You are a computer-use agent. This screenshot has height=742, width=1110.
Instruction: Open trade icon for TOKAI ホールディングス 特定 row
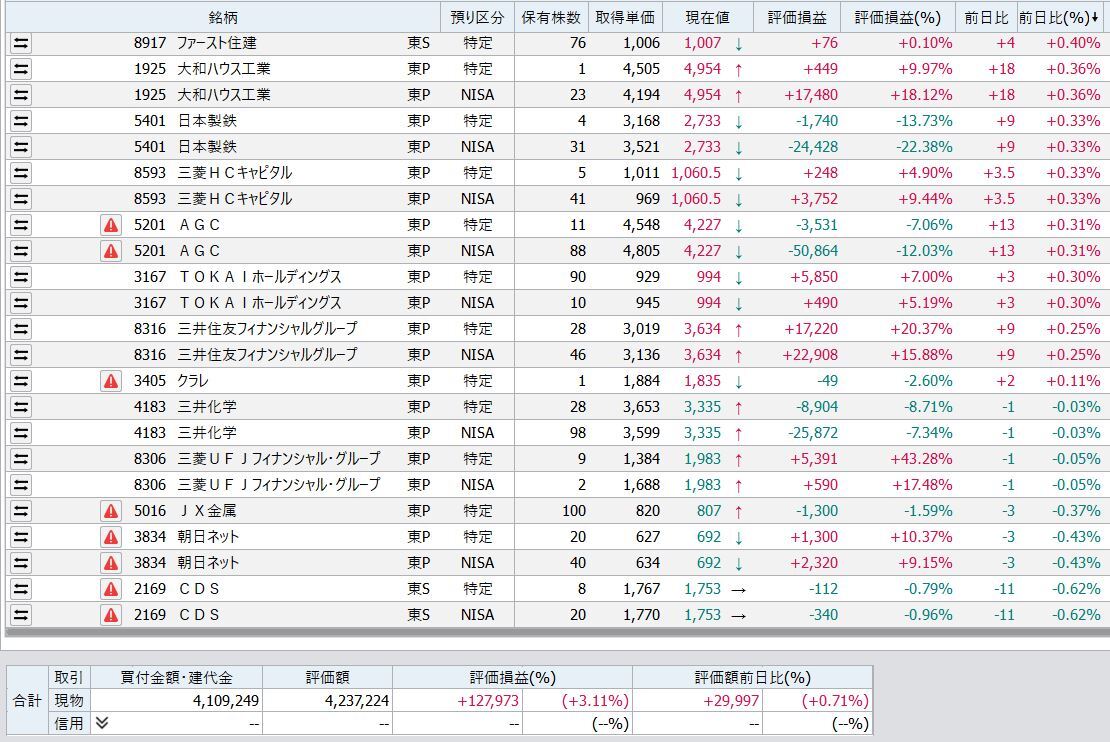click(x=21, y=277)
